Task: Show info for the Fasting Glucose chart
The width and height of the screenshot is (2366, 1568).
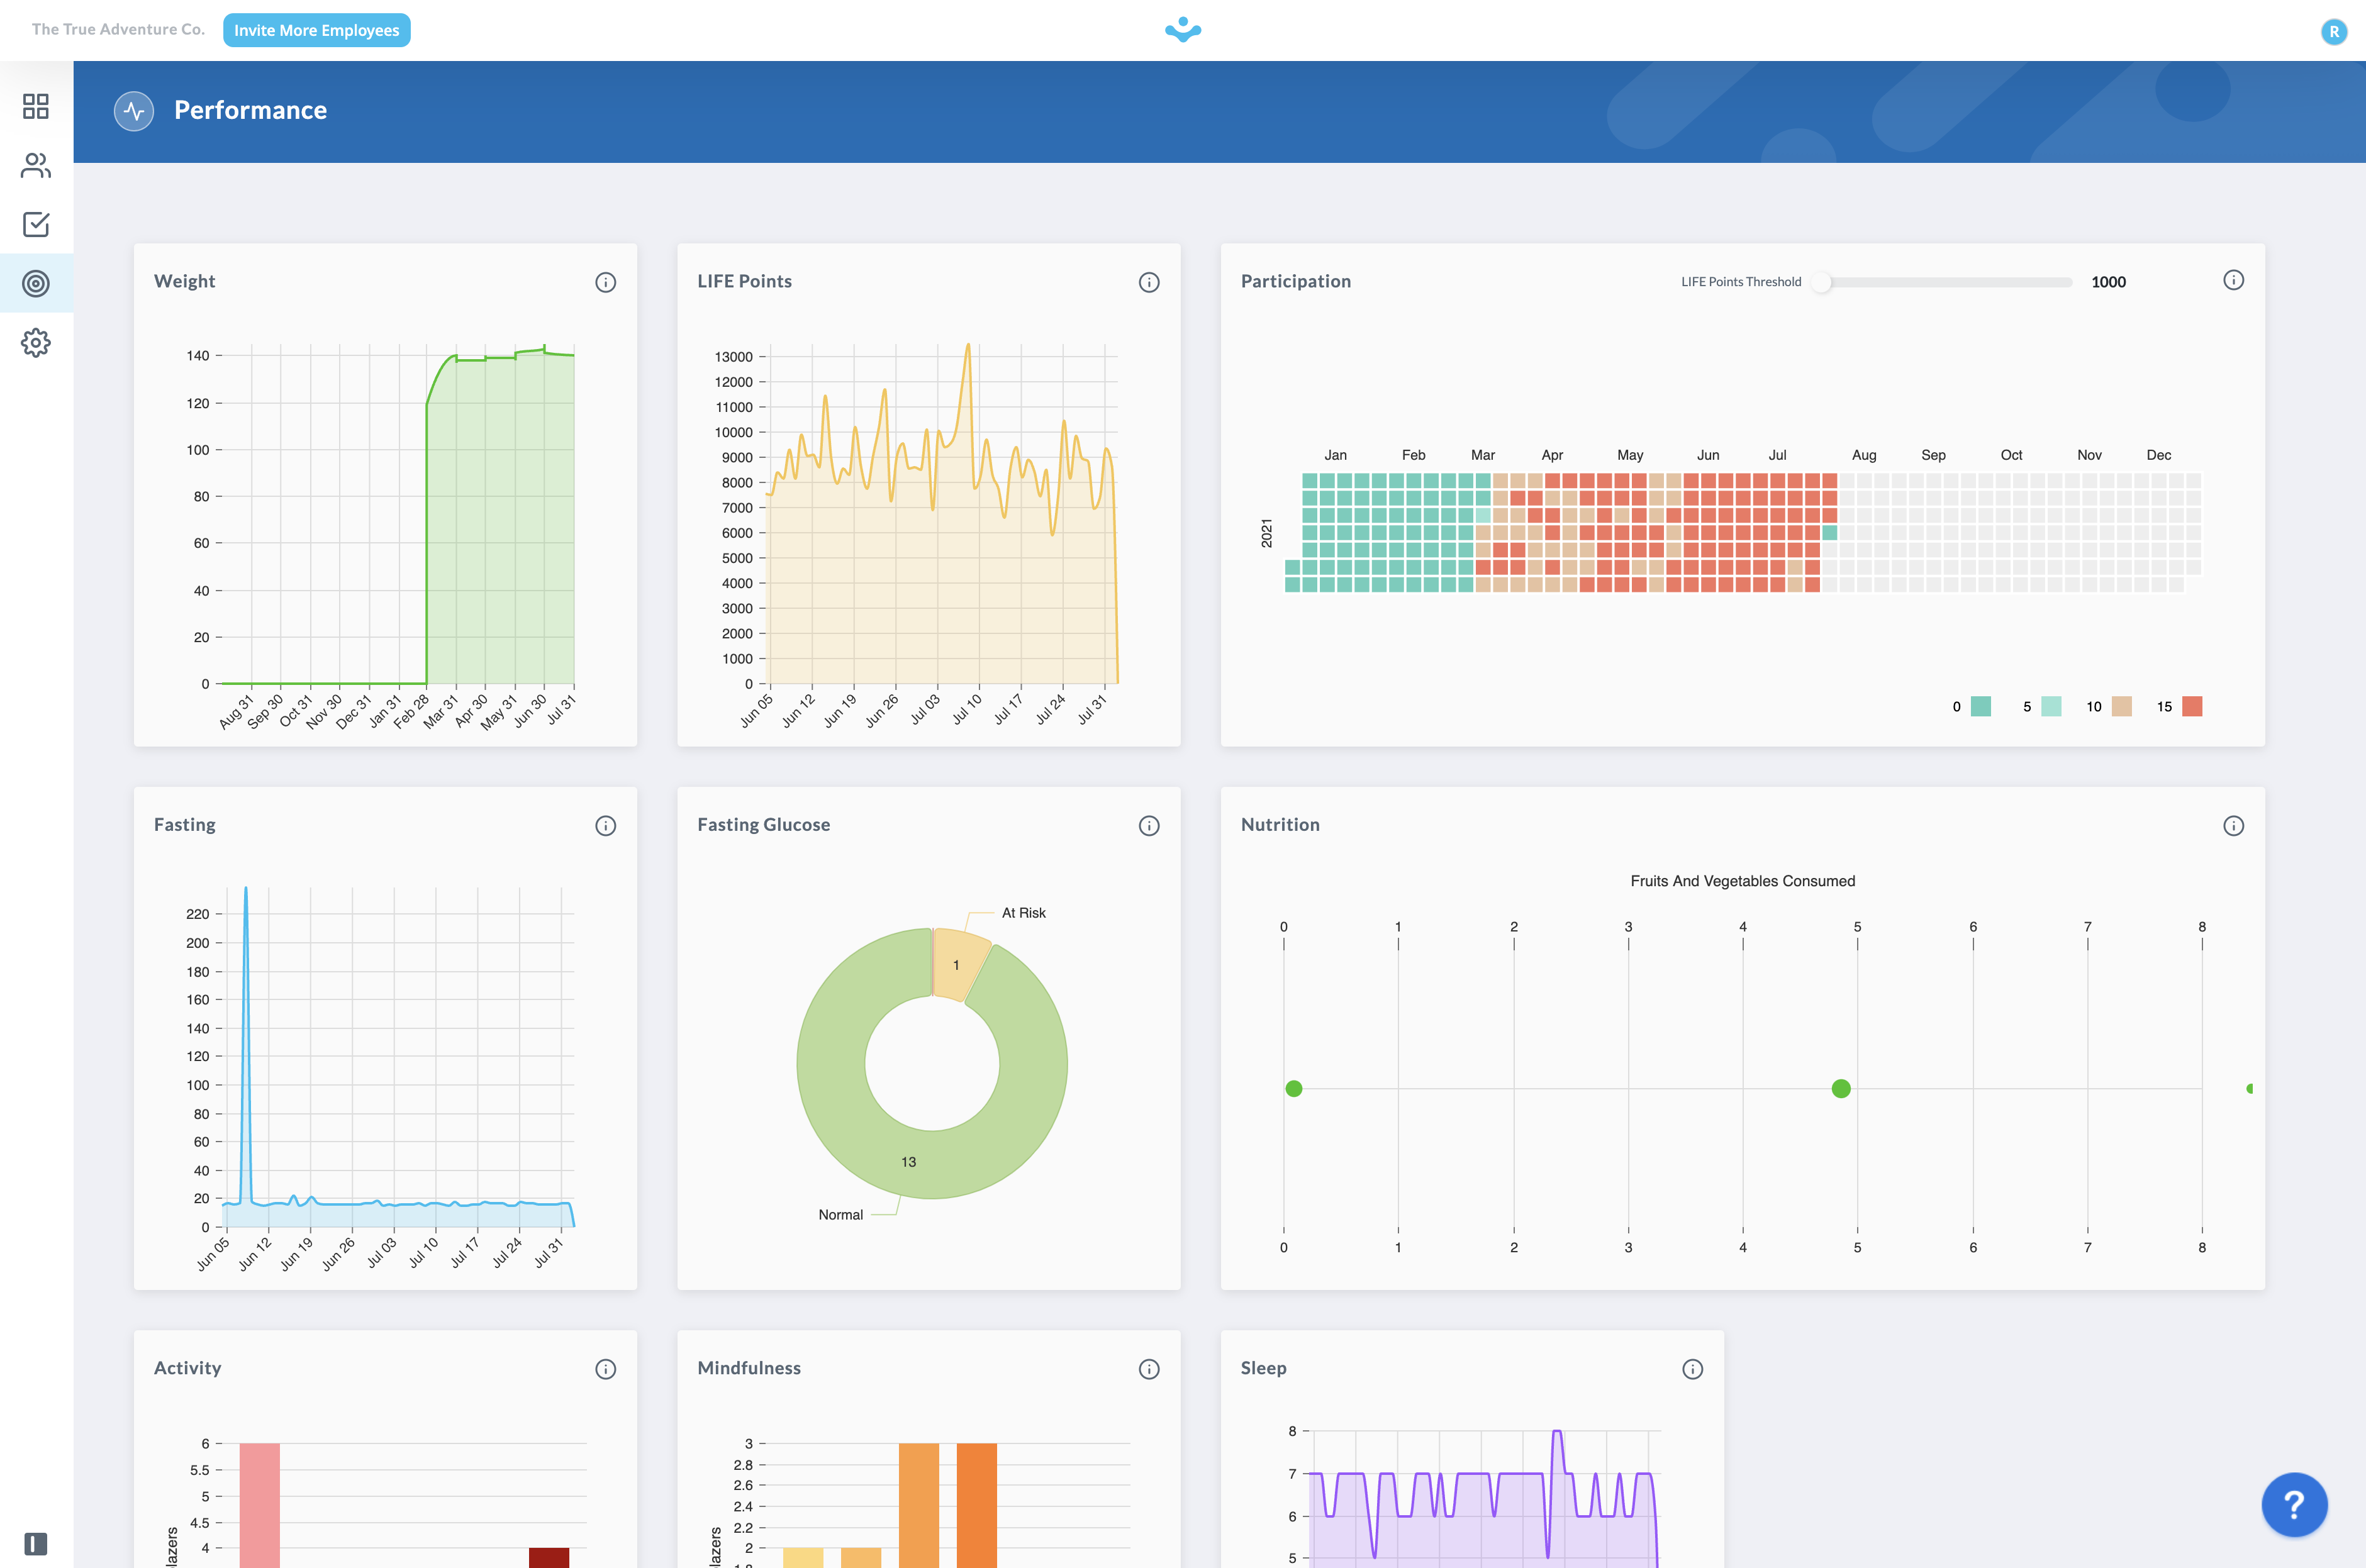Action: (1149, 826)
